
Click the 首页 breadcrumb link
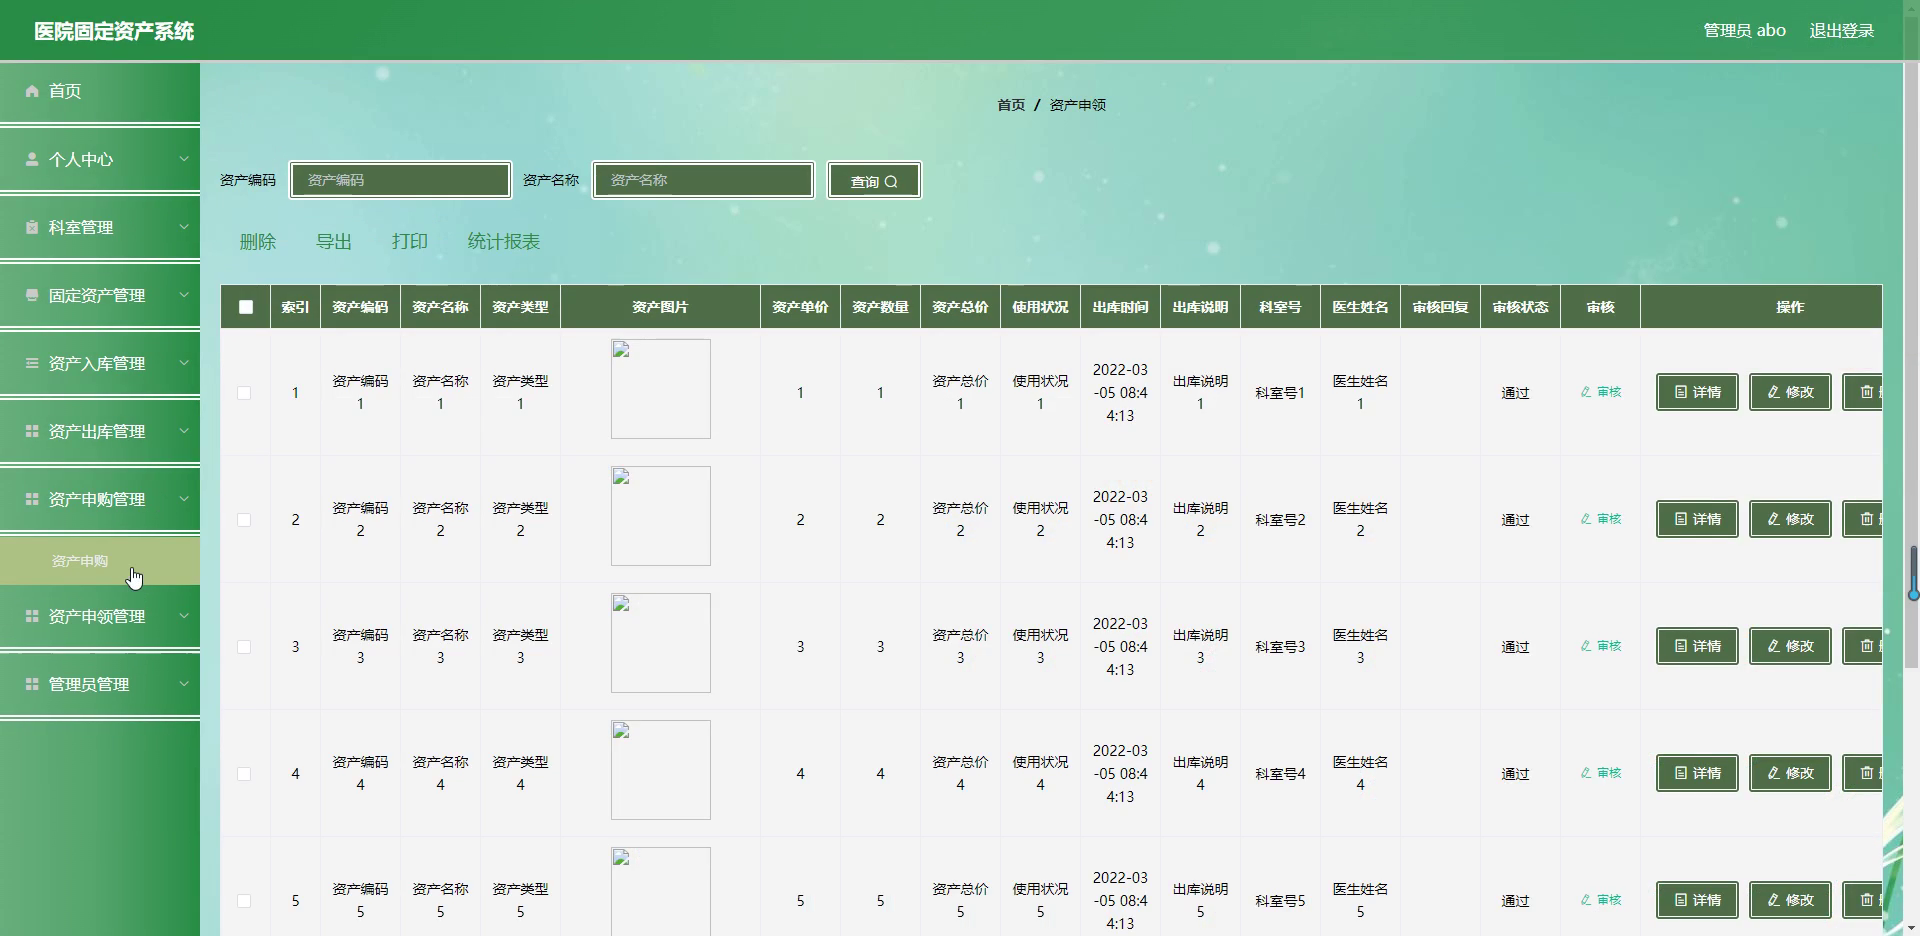[x=1011, y=105]
